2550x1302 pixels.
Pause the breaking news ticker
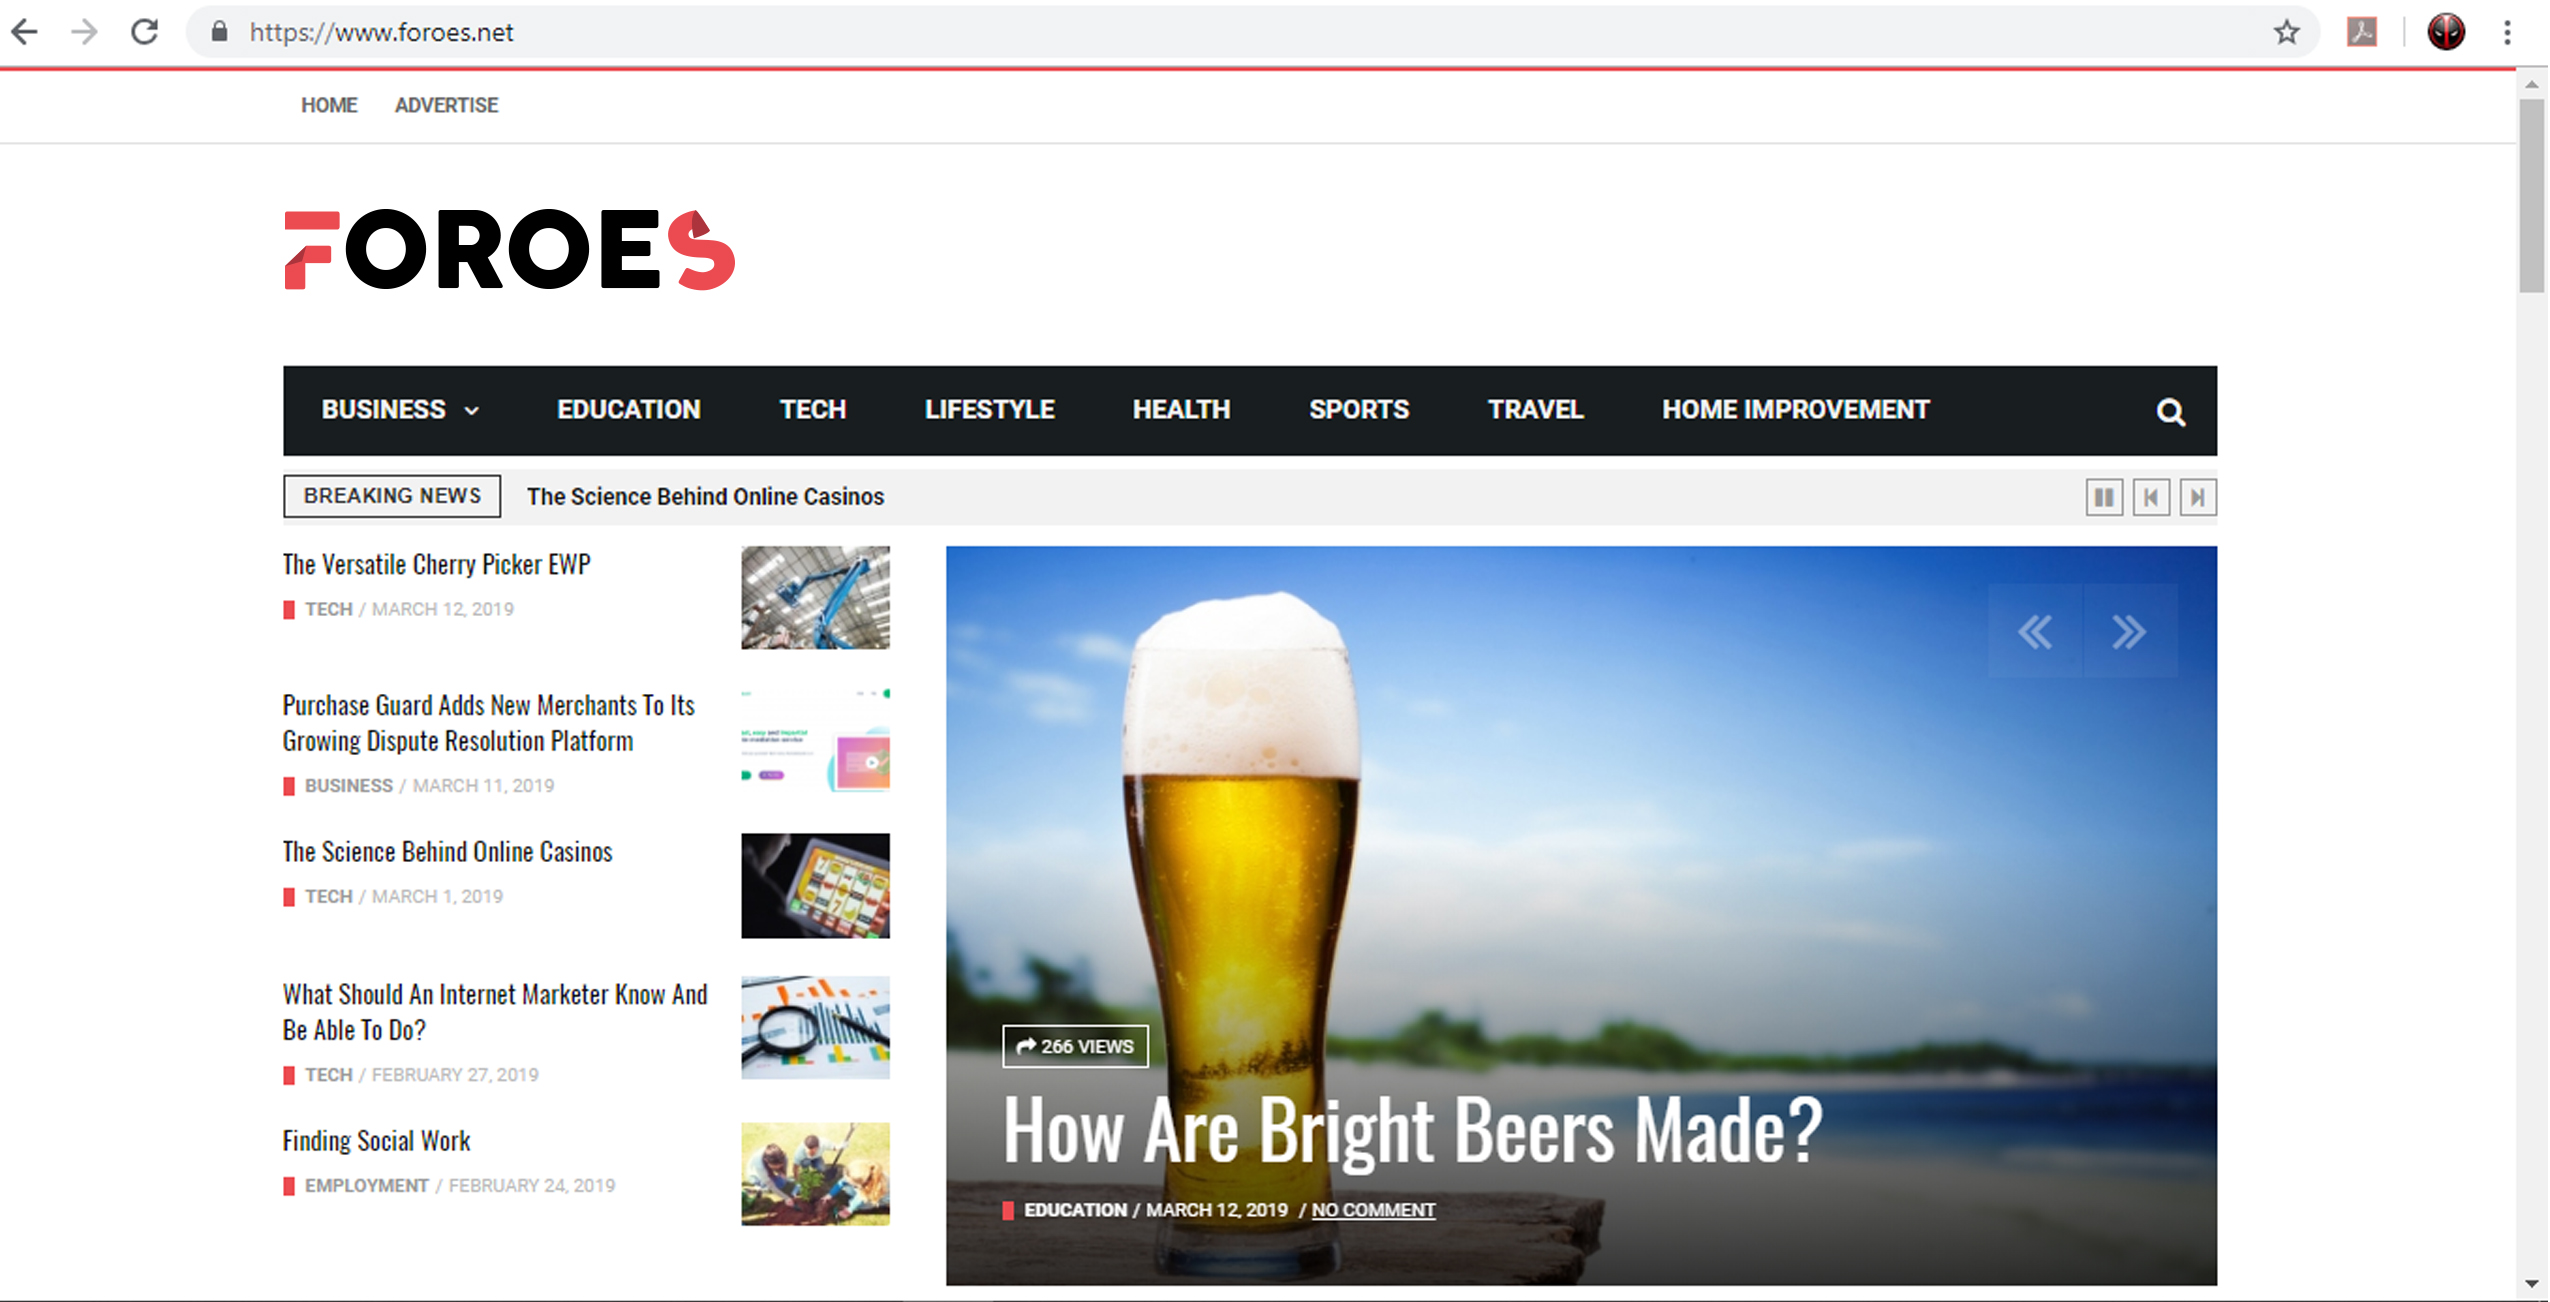(2103, 497)
